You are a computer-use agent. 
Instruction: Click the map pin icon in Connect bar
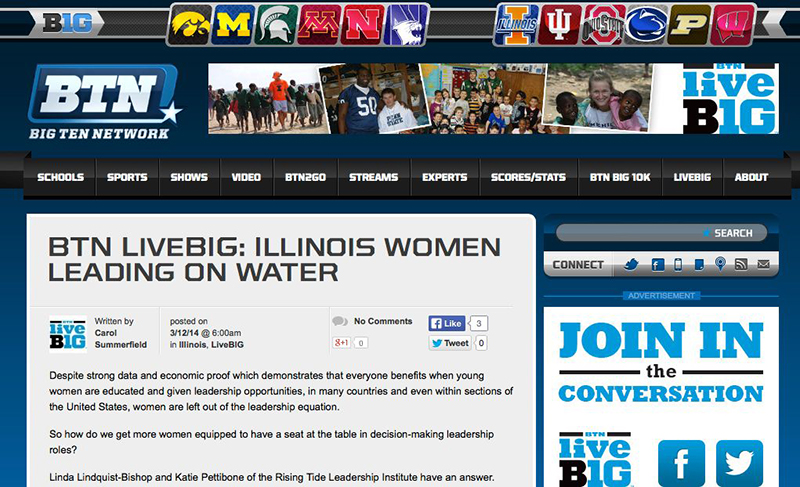720,264
